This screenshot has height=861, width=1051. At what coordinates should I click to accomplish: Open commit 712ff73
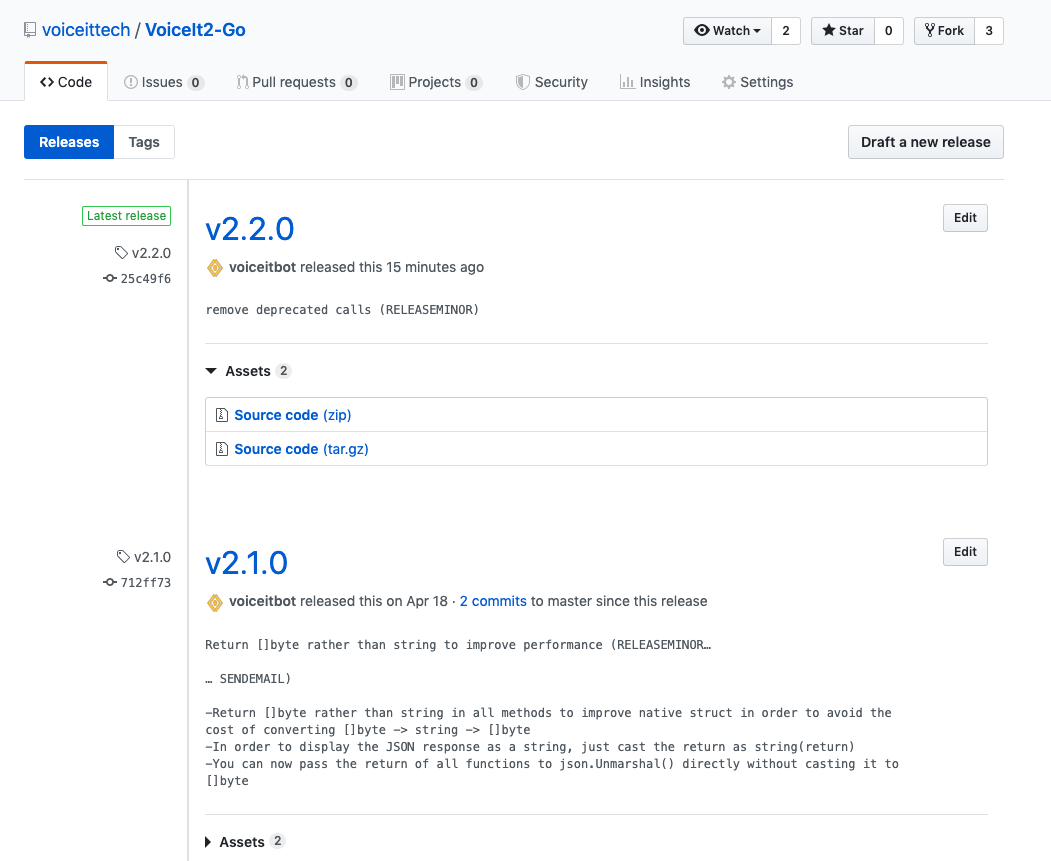click(x=145, y=583)
